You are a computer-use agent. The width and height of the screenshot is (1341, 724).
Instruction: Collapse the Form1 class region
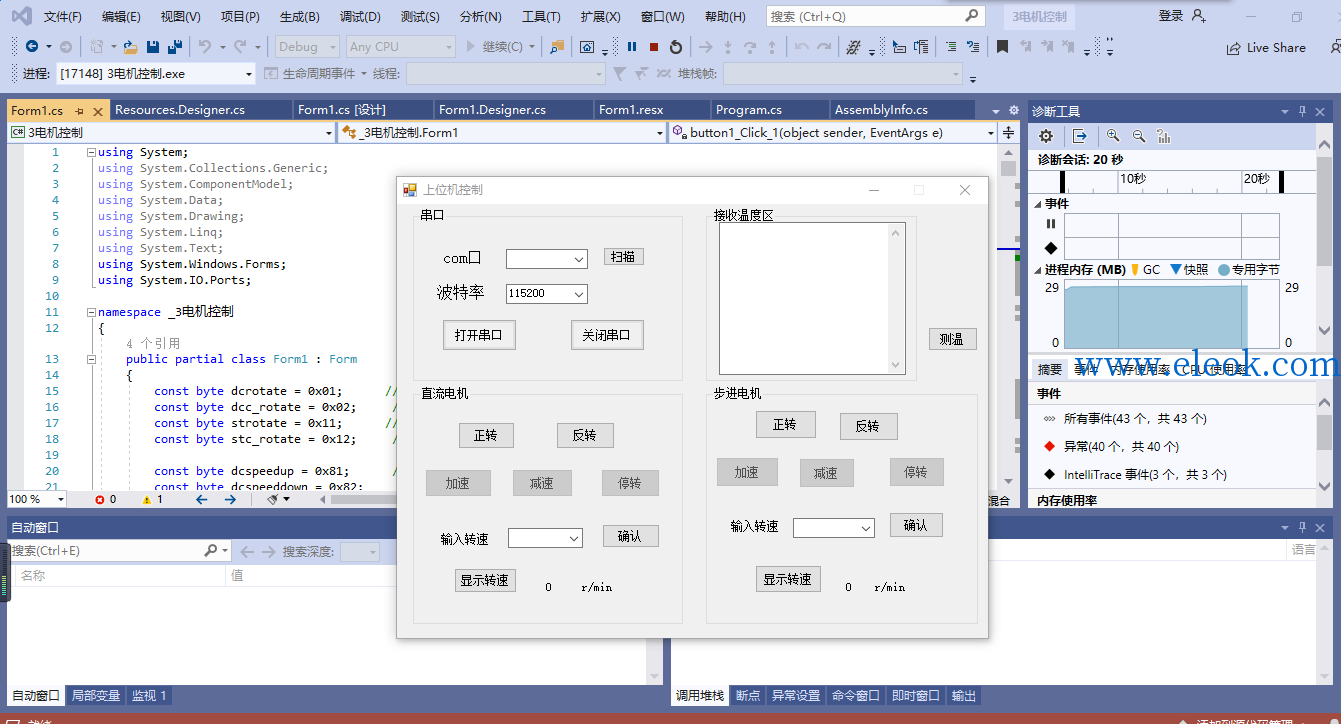click(91, 359)
